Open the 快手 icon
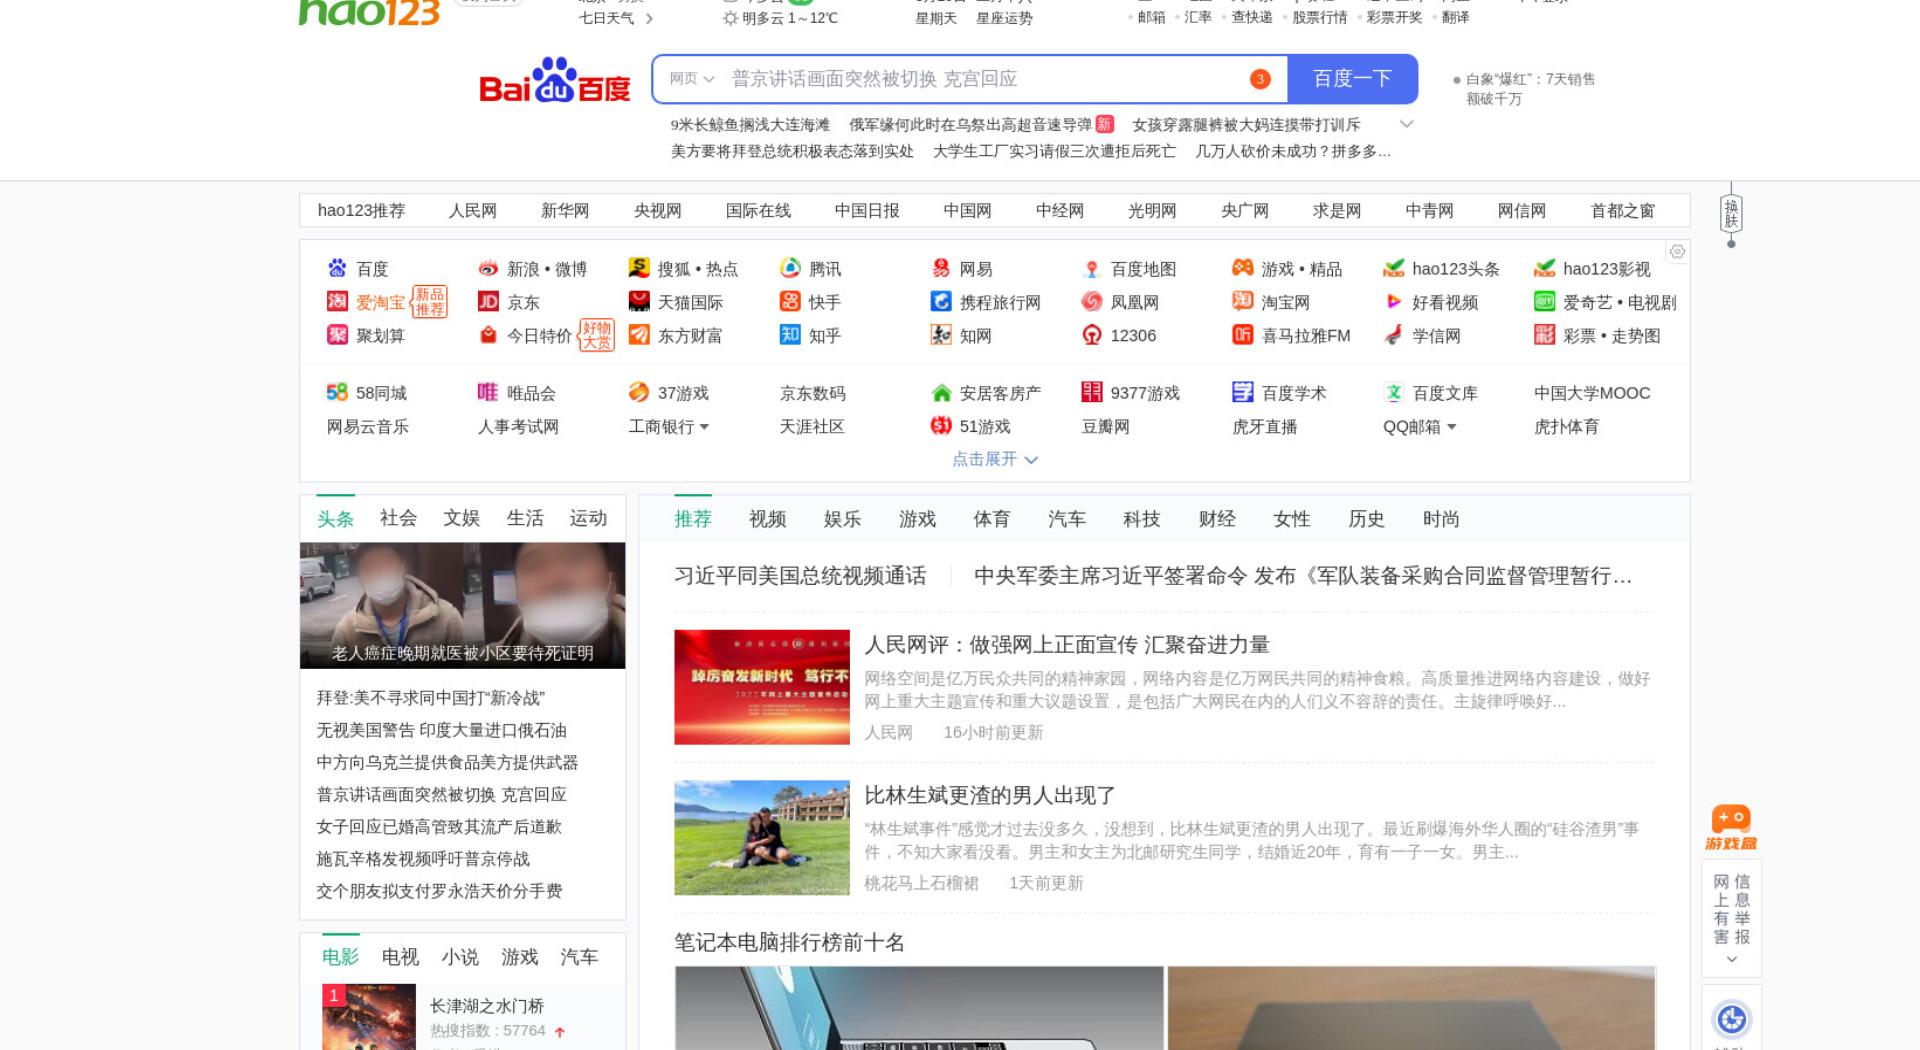The height and width of the screenshot is (1050, 1920). [x=790, y=301]
